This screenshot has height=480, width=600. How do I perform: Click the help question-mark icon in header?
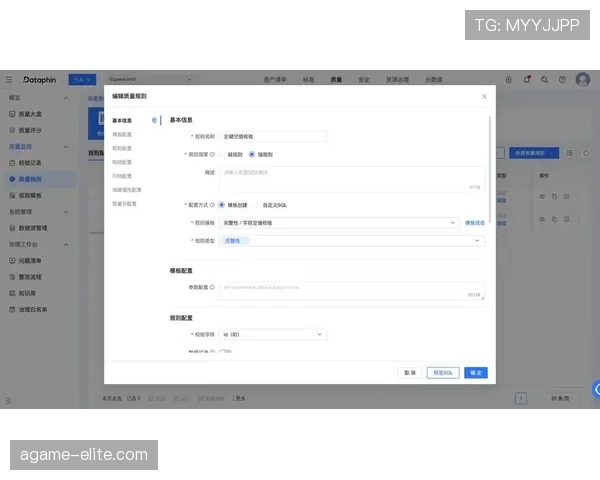562,80
